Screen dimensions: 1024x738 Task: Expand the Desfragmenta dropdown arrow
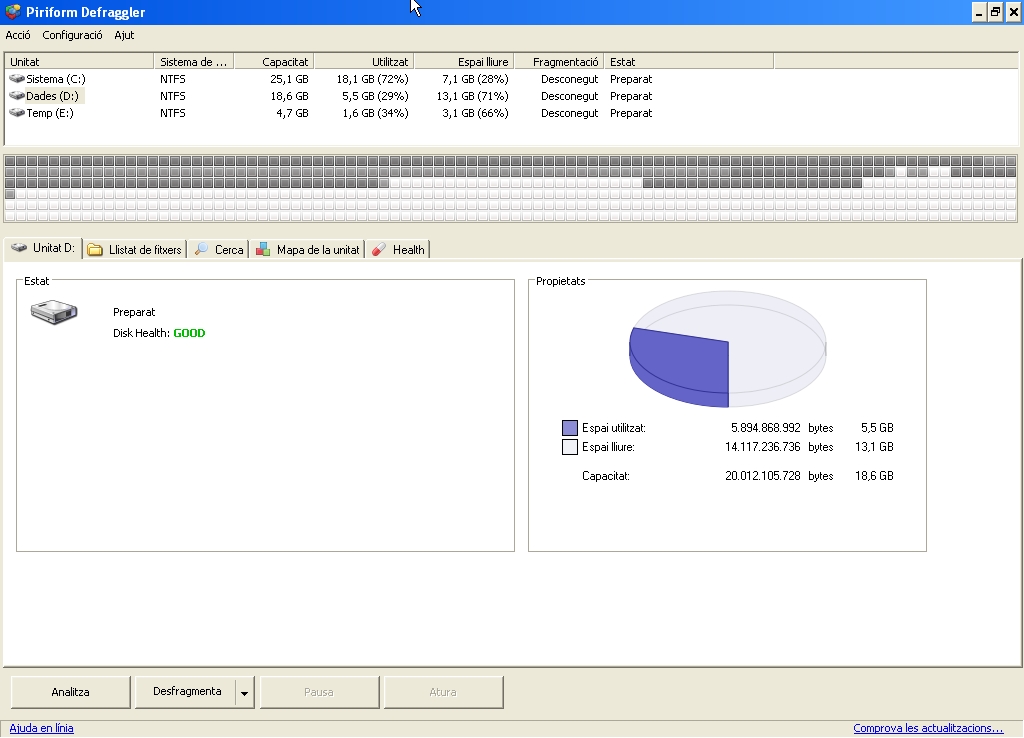[x=245, y=693]
